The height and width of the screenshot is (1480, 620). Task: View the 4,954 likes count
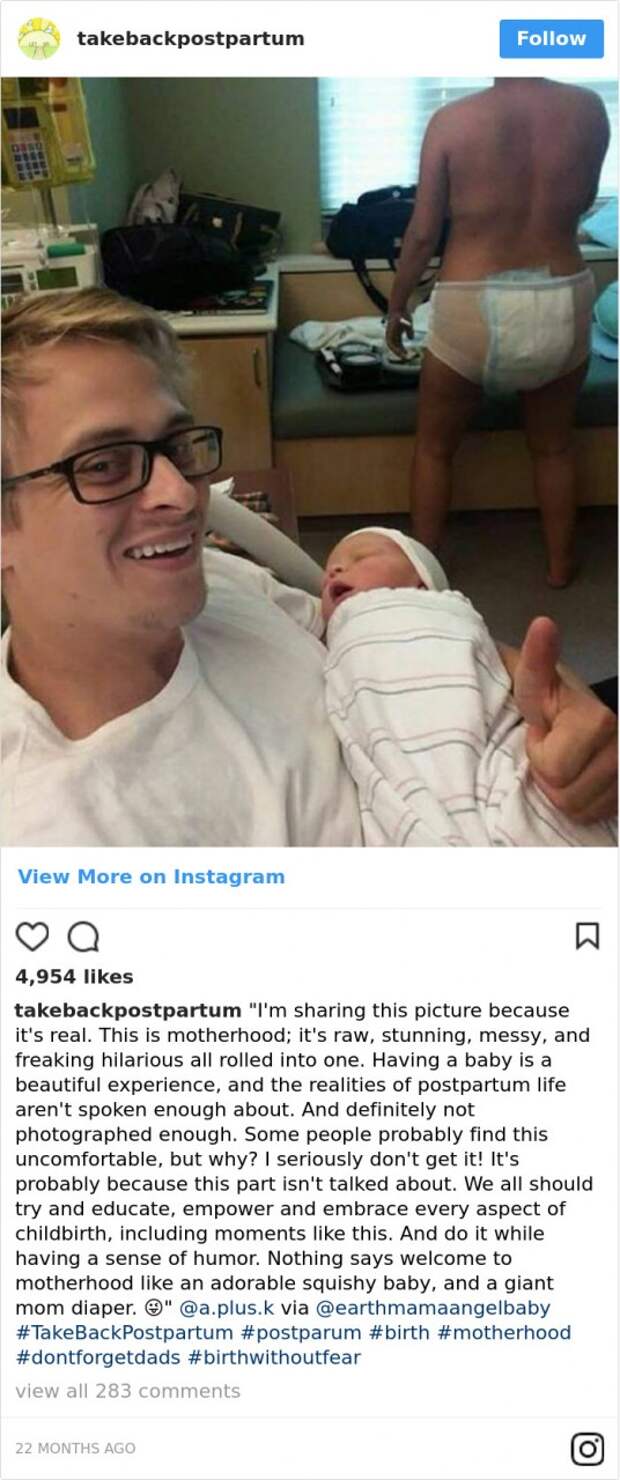tap(74, 976)
